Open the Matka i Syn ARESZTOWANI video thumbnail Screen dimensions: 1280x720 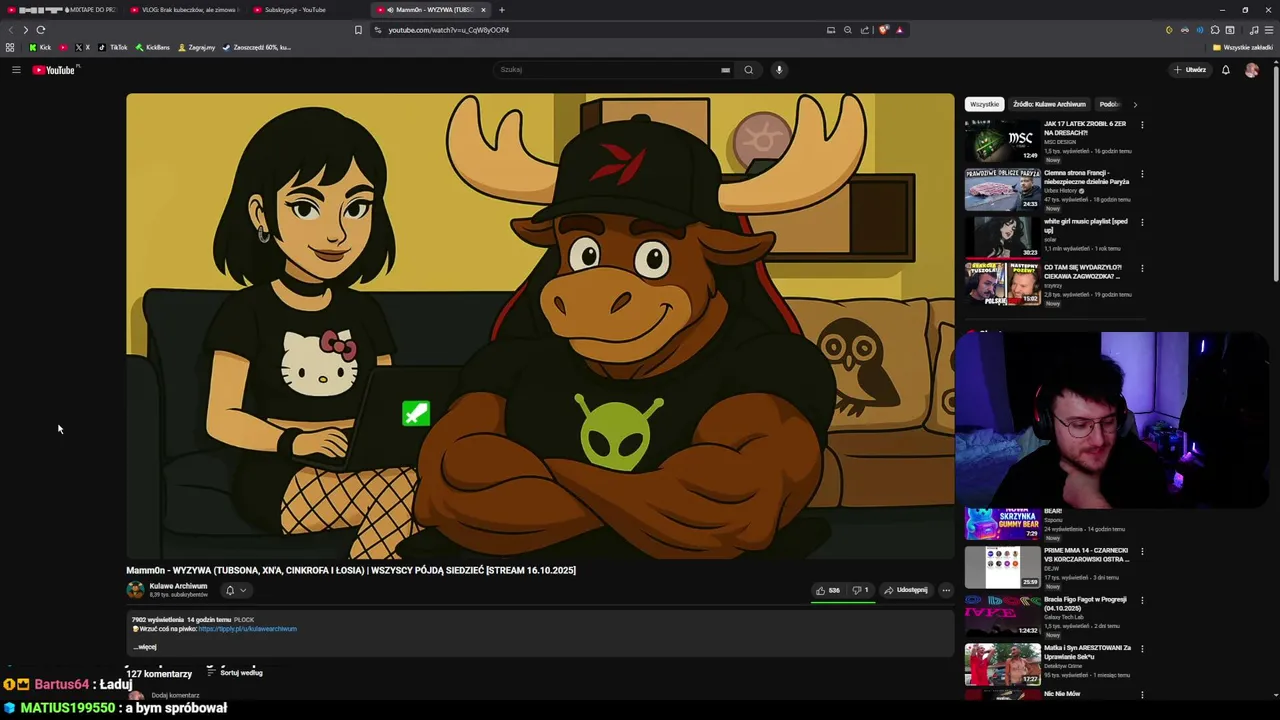(1002, 665)
